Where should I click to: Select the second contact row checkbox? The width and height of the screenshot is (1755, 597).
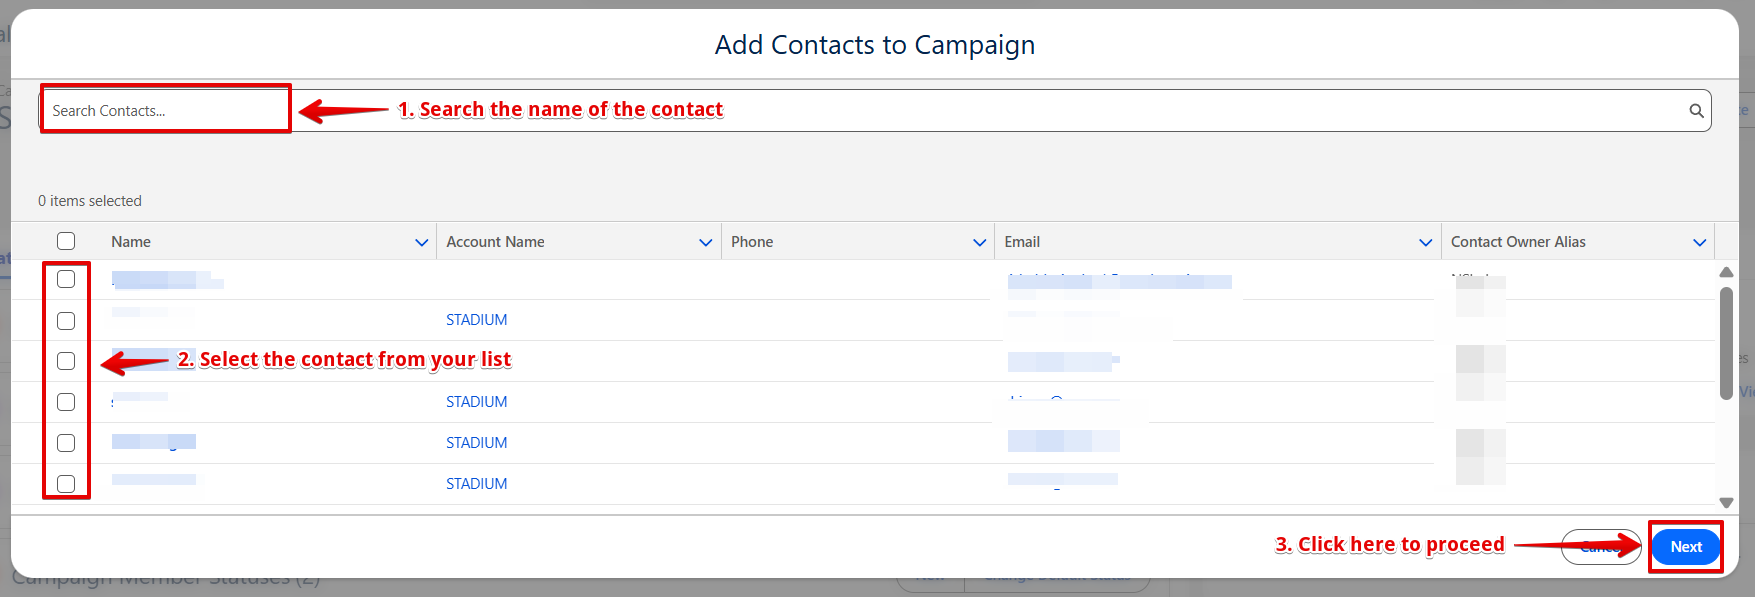(x=66, y=321)
